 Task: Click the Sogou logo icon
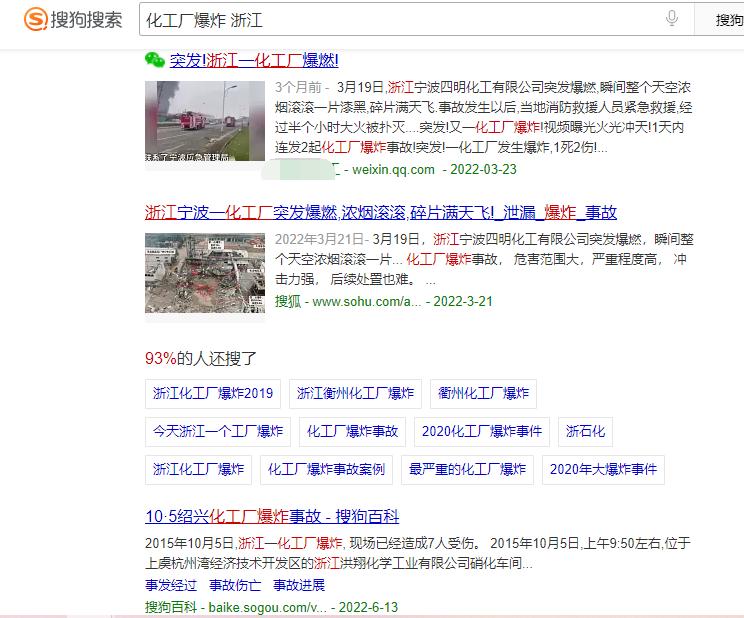(x=36, y=19)
